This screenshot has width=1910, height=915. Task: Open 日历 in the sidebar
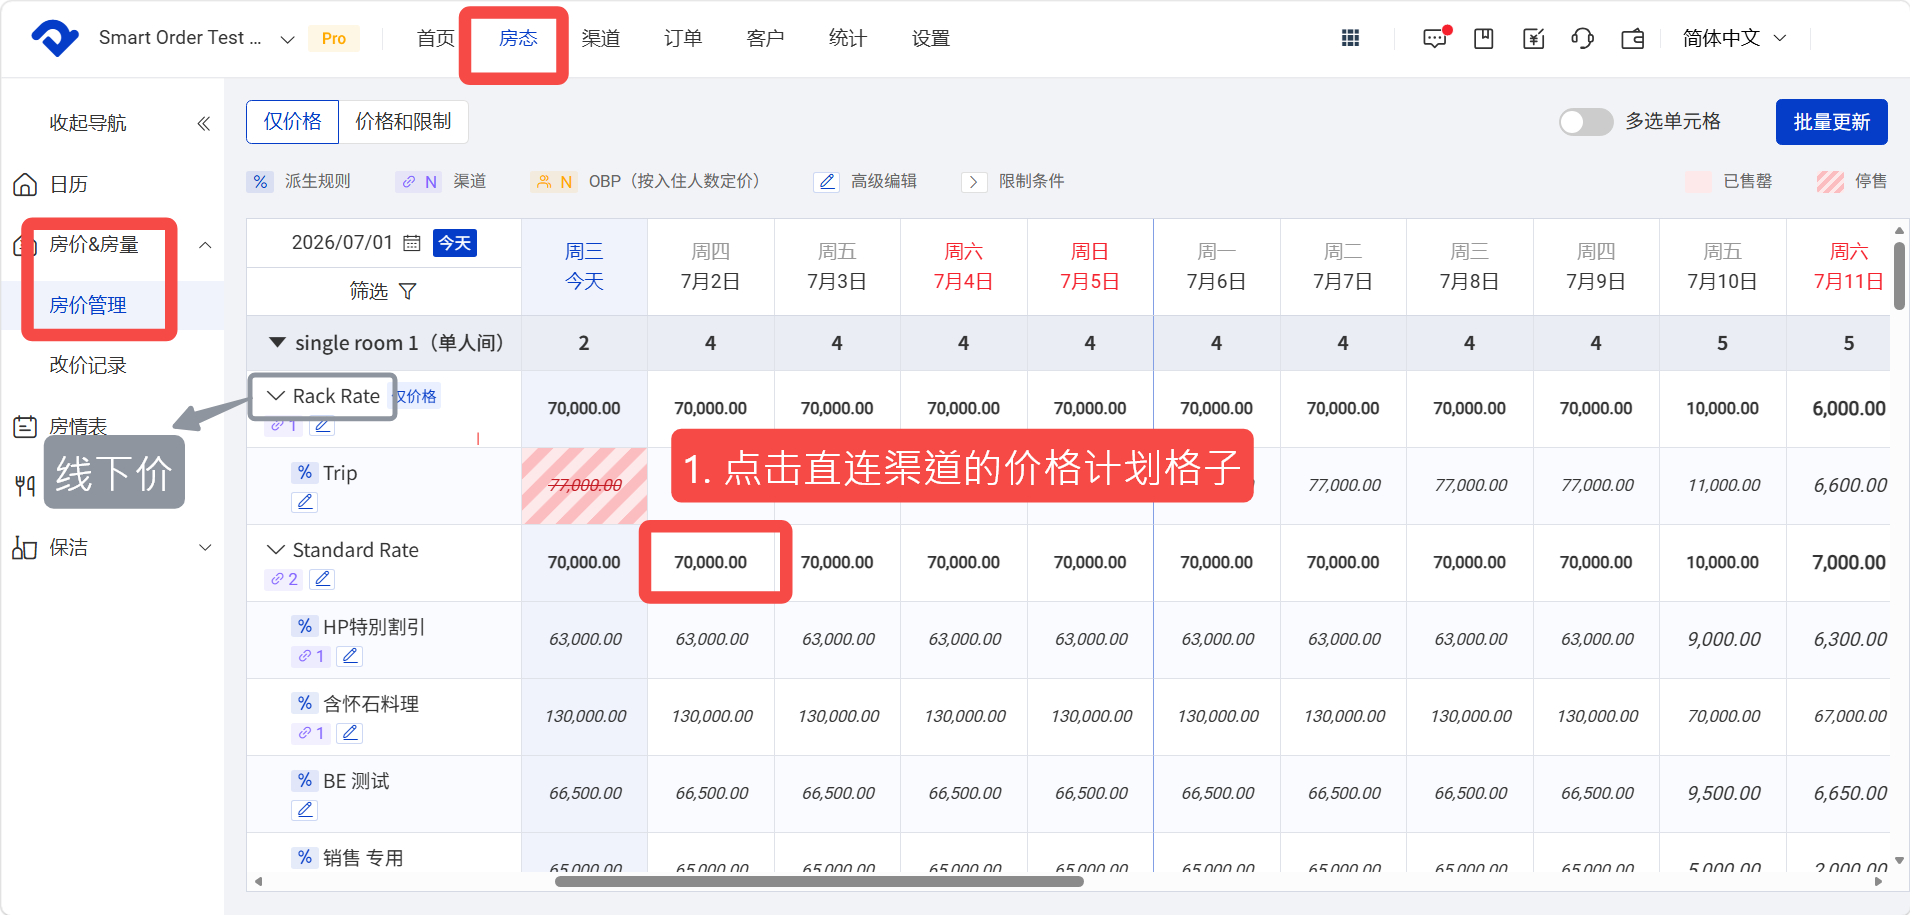69,184
